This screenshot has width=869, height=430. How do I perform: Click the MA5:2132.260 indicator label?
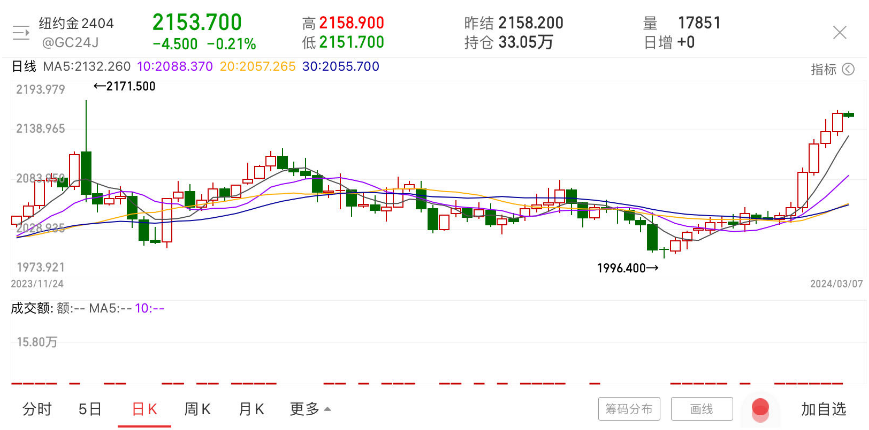(x=85, y=66)
